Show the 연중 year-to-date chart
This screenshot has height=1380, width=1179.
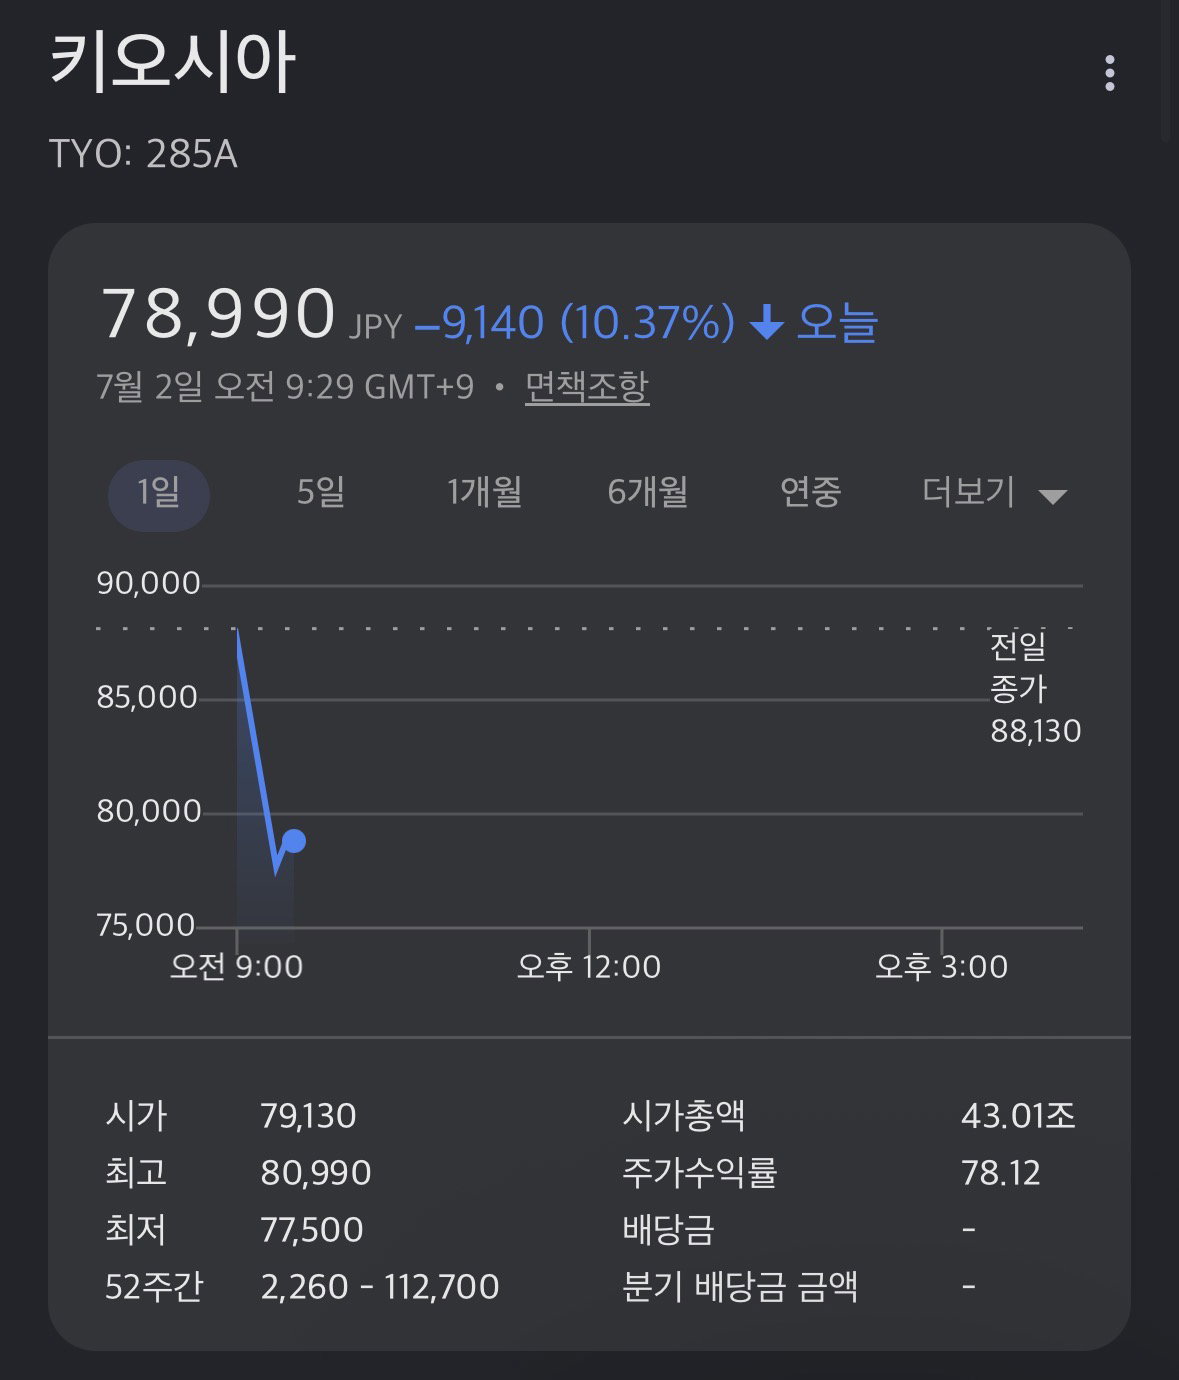(x=810, y=493)
